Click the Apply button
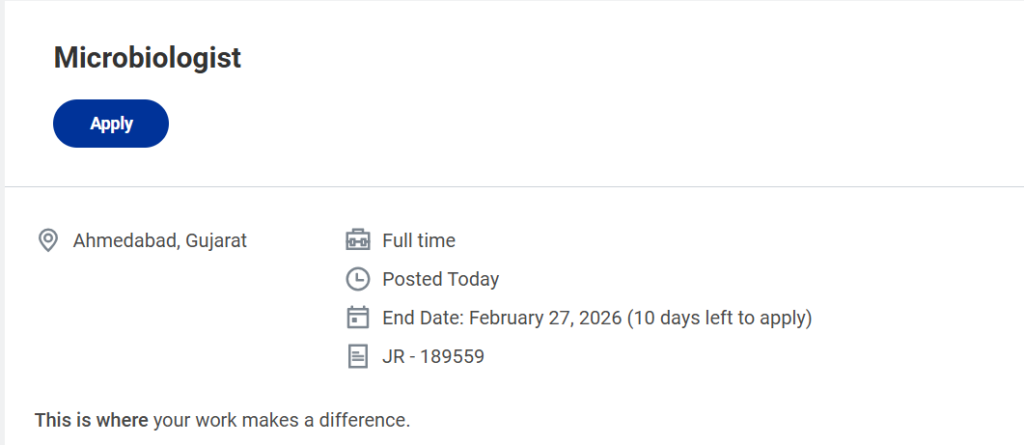1024x445 pixels. coord(111,124)
